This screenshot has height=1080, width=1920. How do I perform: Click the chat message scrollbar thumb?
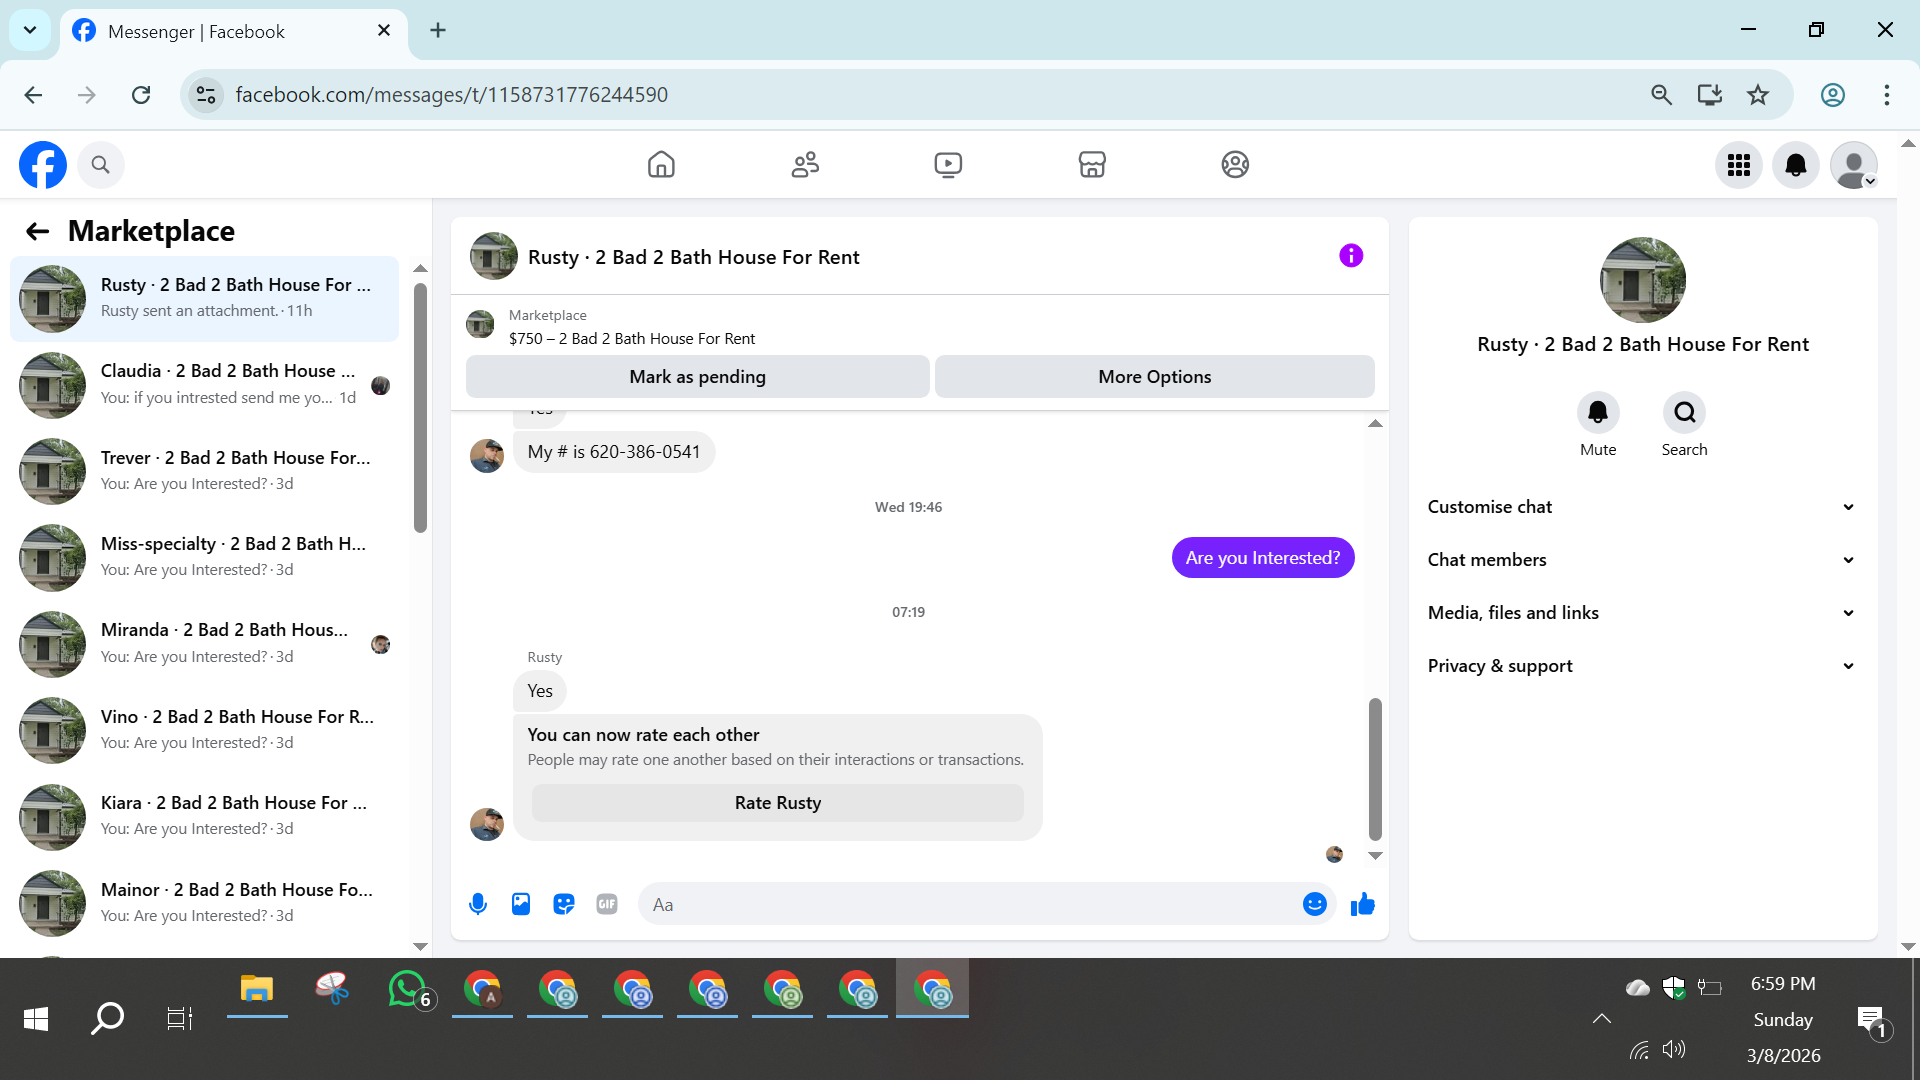[x=1375, y=768]
